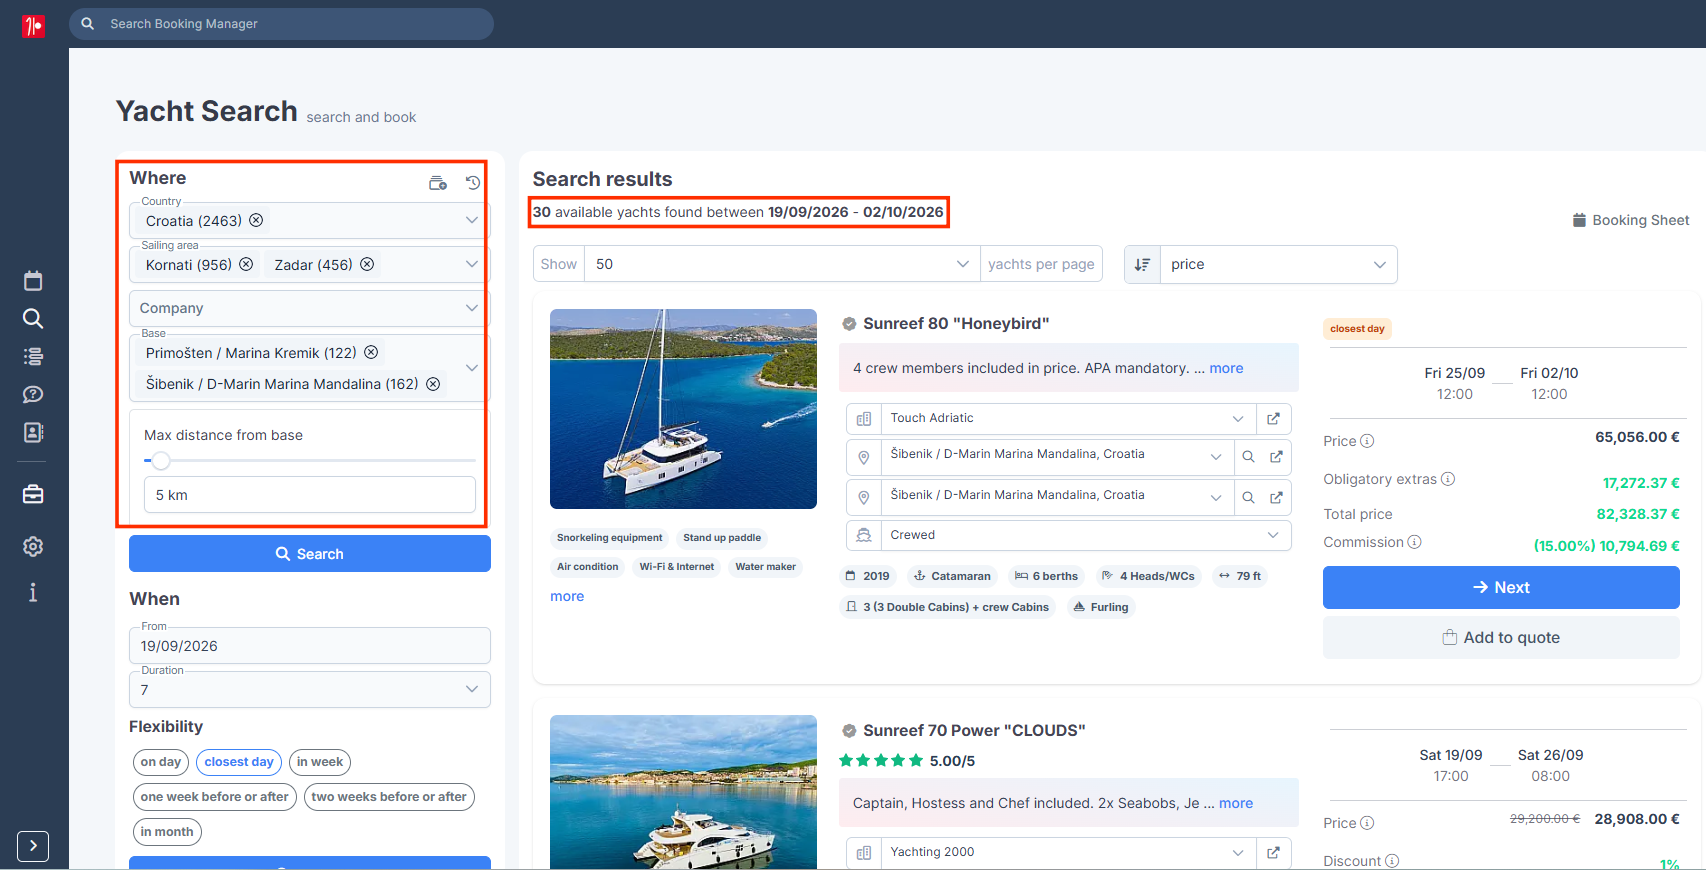Open the briefcase icon in sidebar
The height and width of the screenshot is (870, 1706).
click(33, 494)
